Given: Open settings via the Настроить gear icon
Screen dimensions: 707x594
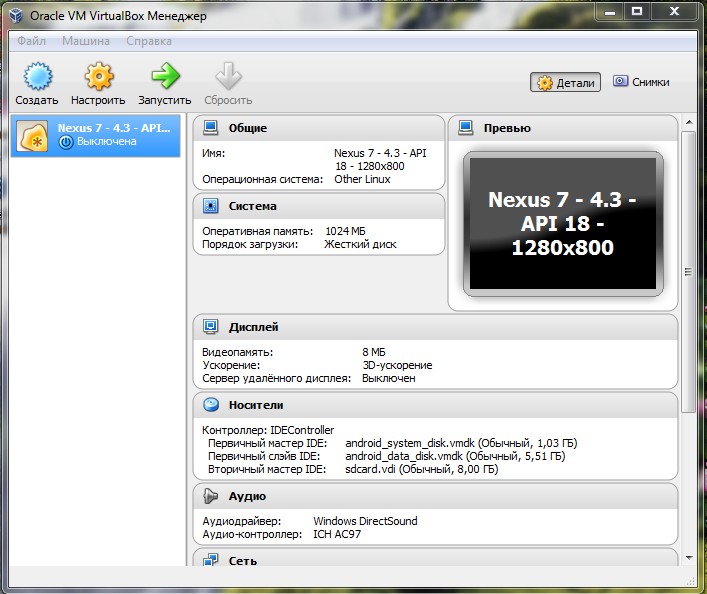Looking at the screenshot, I should pyautogui.click(x=99, y=76).
